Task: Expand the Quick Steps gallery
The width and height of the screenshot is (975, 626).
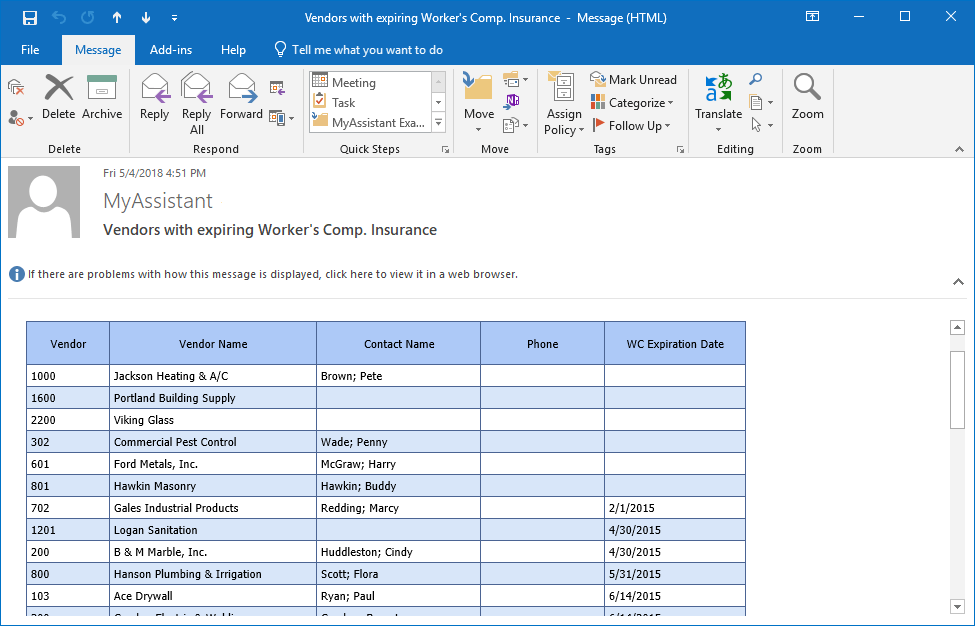Action: coord(438,122)
